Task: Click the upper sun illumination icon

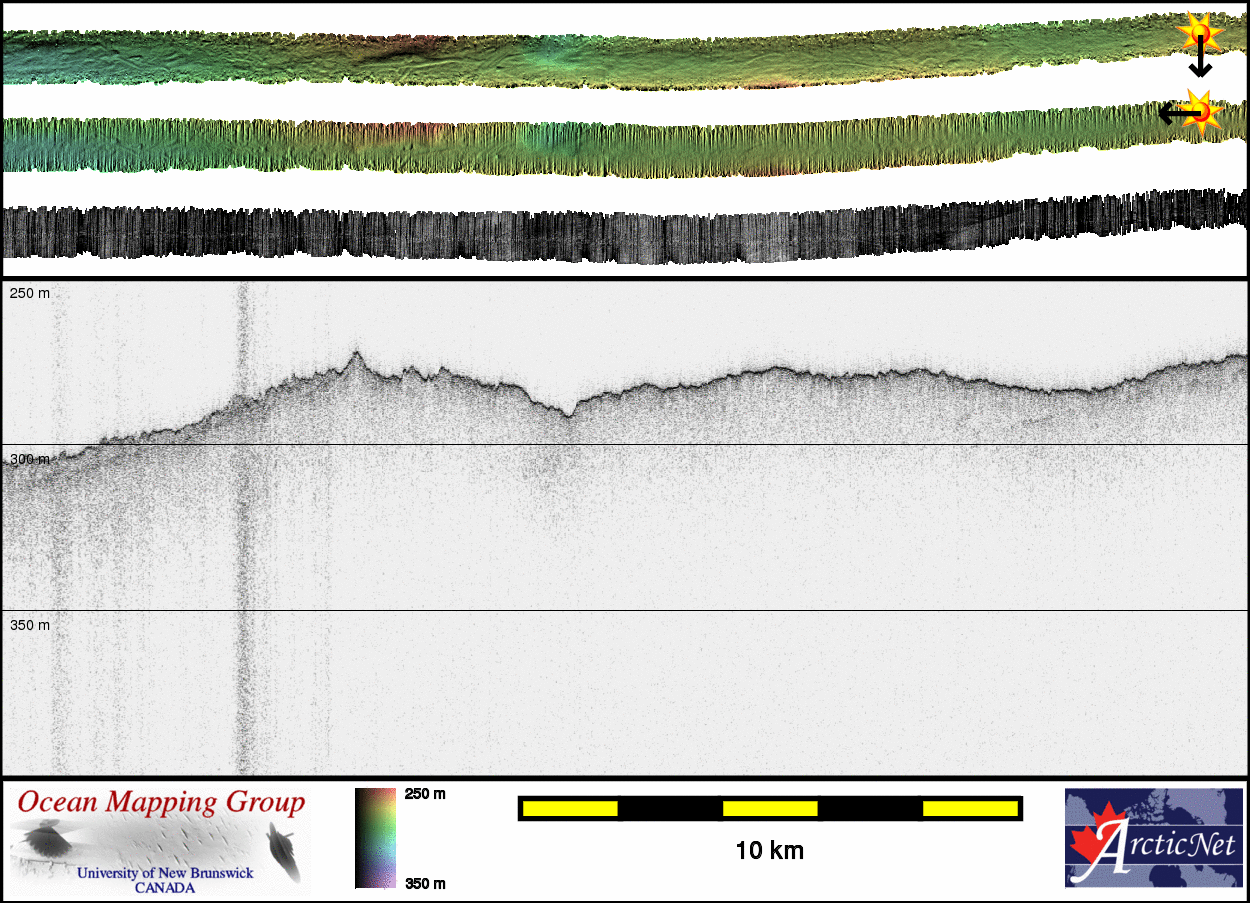Action: pos(1200,34)
